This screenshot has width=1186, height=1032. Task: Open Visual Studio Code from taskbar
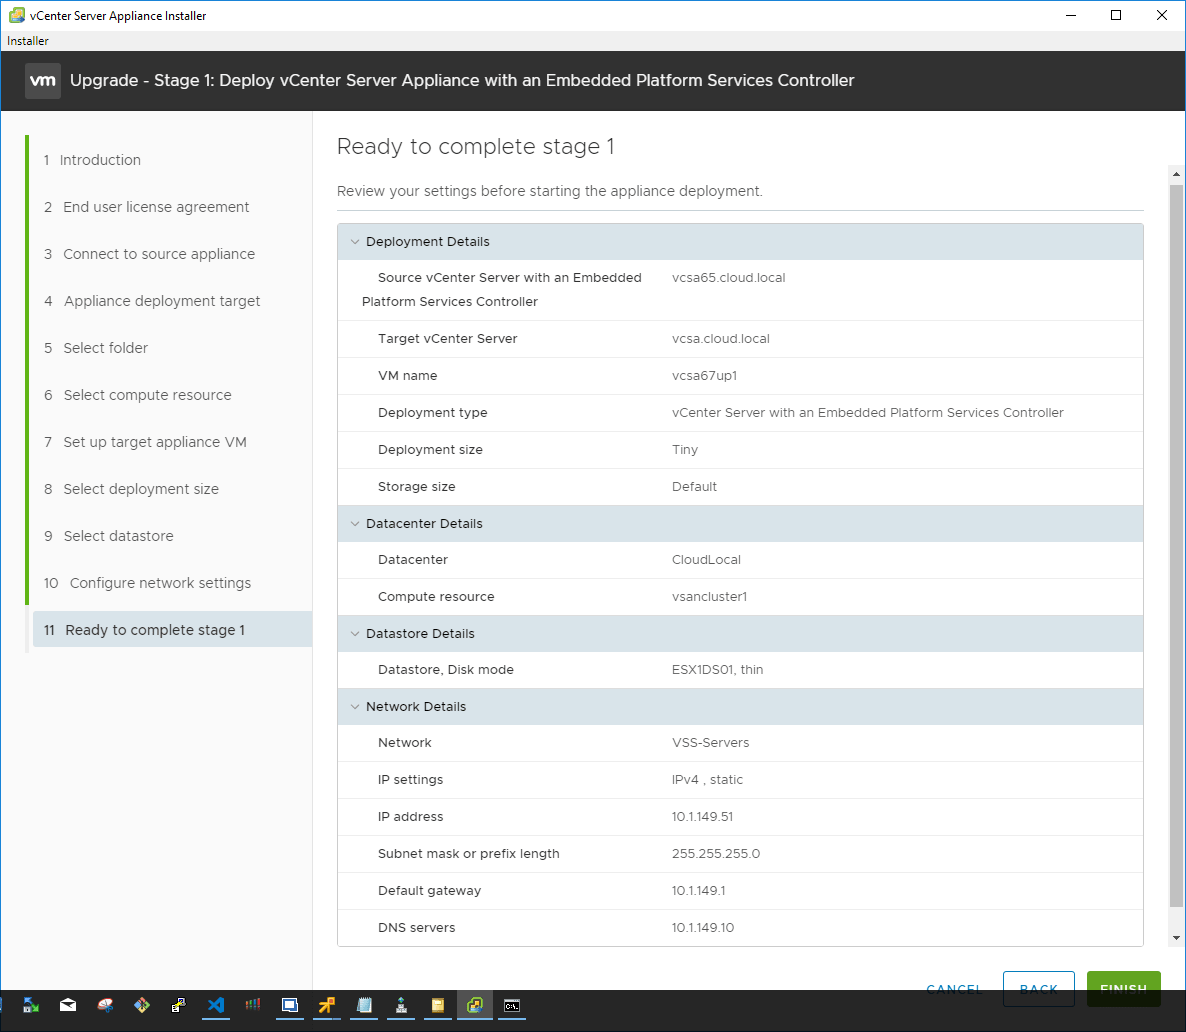point(216,1005)
